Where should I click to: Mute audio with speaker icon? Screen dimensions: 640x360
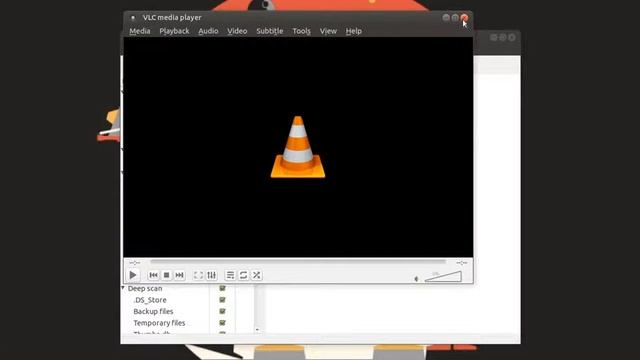(416, 279)
